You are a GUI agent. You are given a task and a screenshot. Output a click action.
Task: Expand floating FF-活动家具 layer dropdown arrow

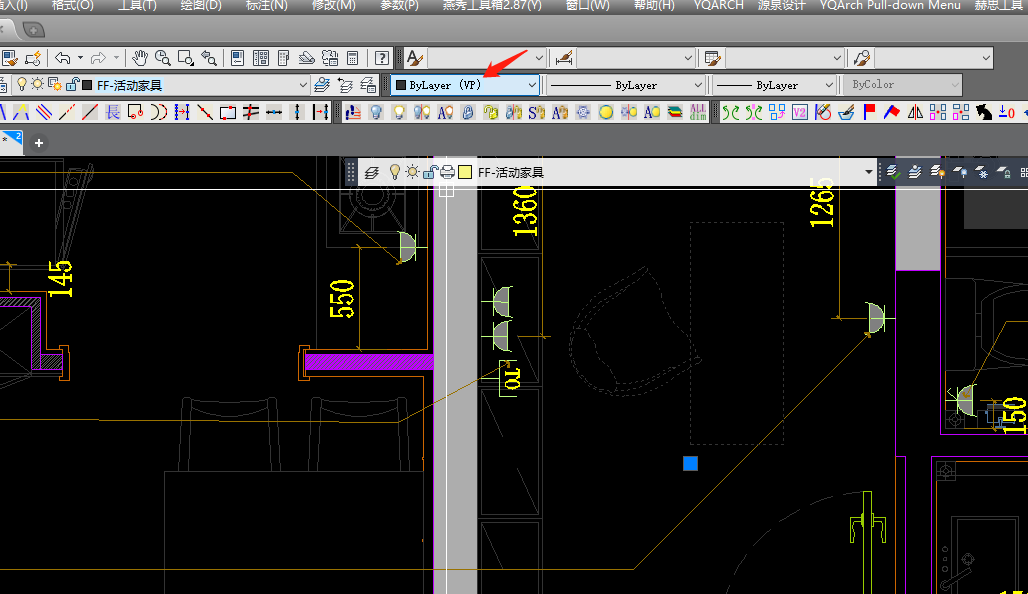click(x=869, y=172)
